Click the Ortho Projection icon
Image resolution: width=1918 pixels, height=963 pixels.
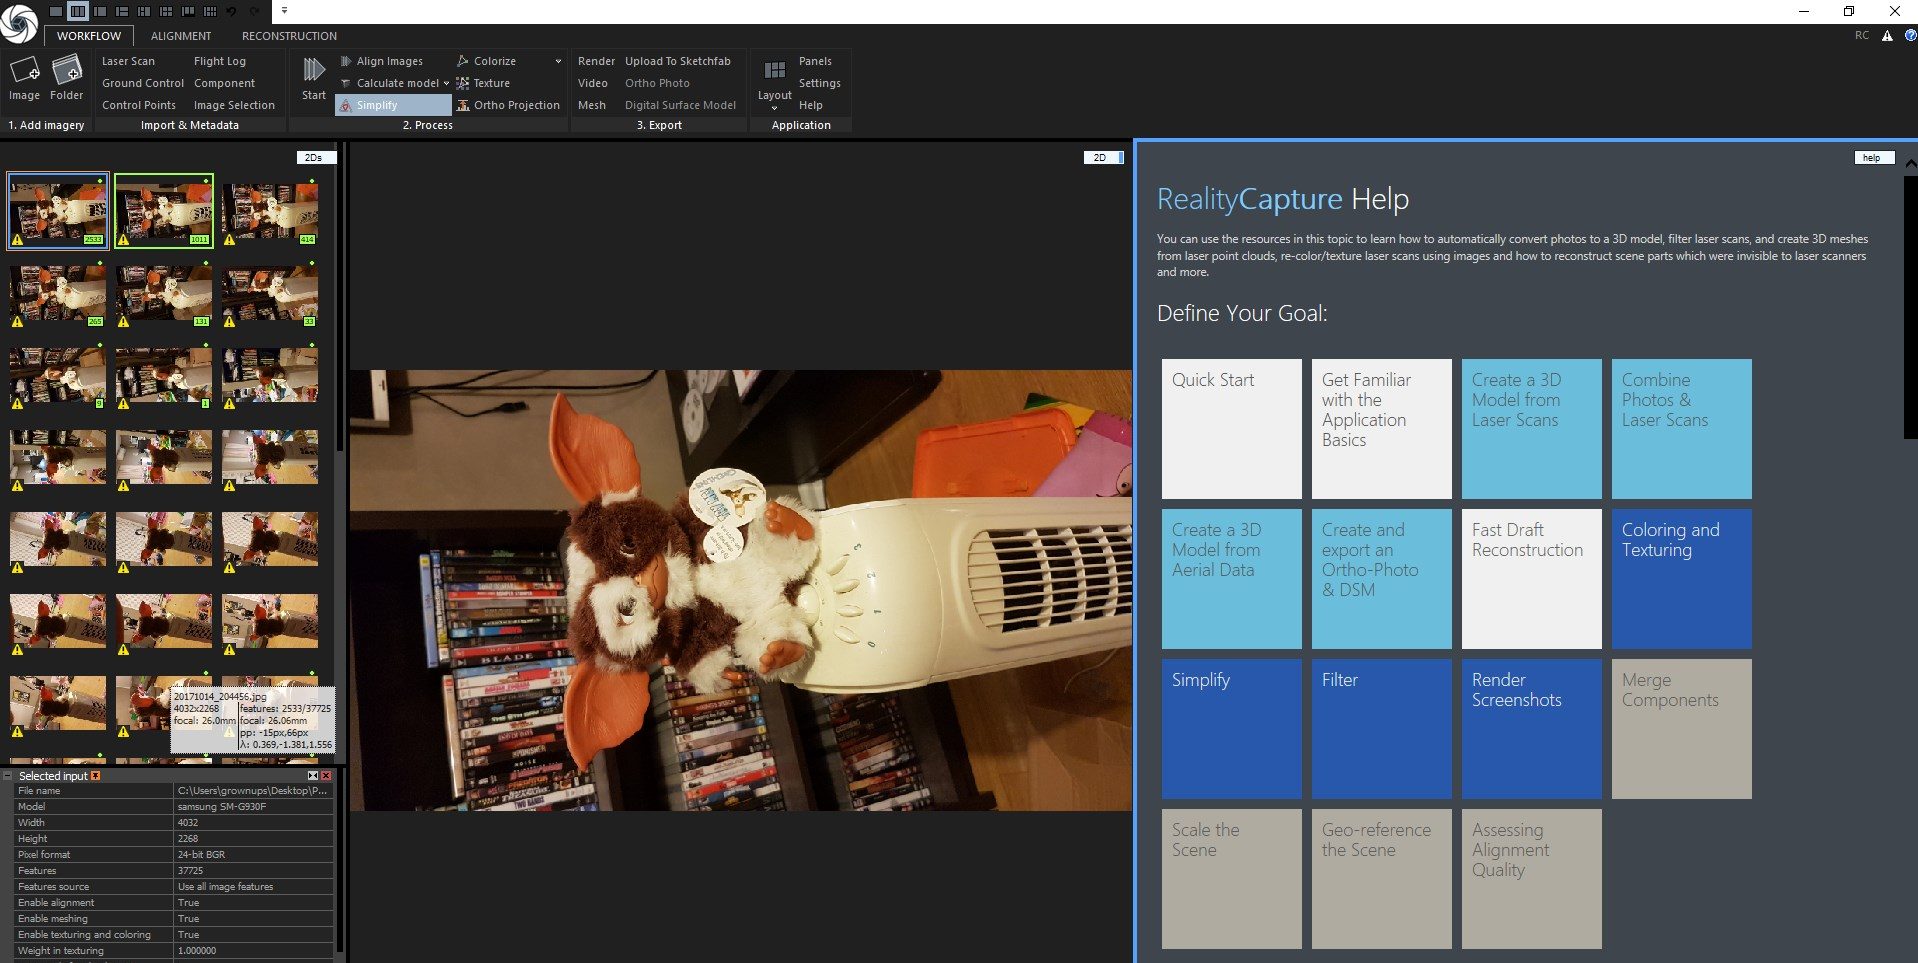tap(463, 105)
